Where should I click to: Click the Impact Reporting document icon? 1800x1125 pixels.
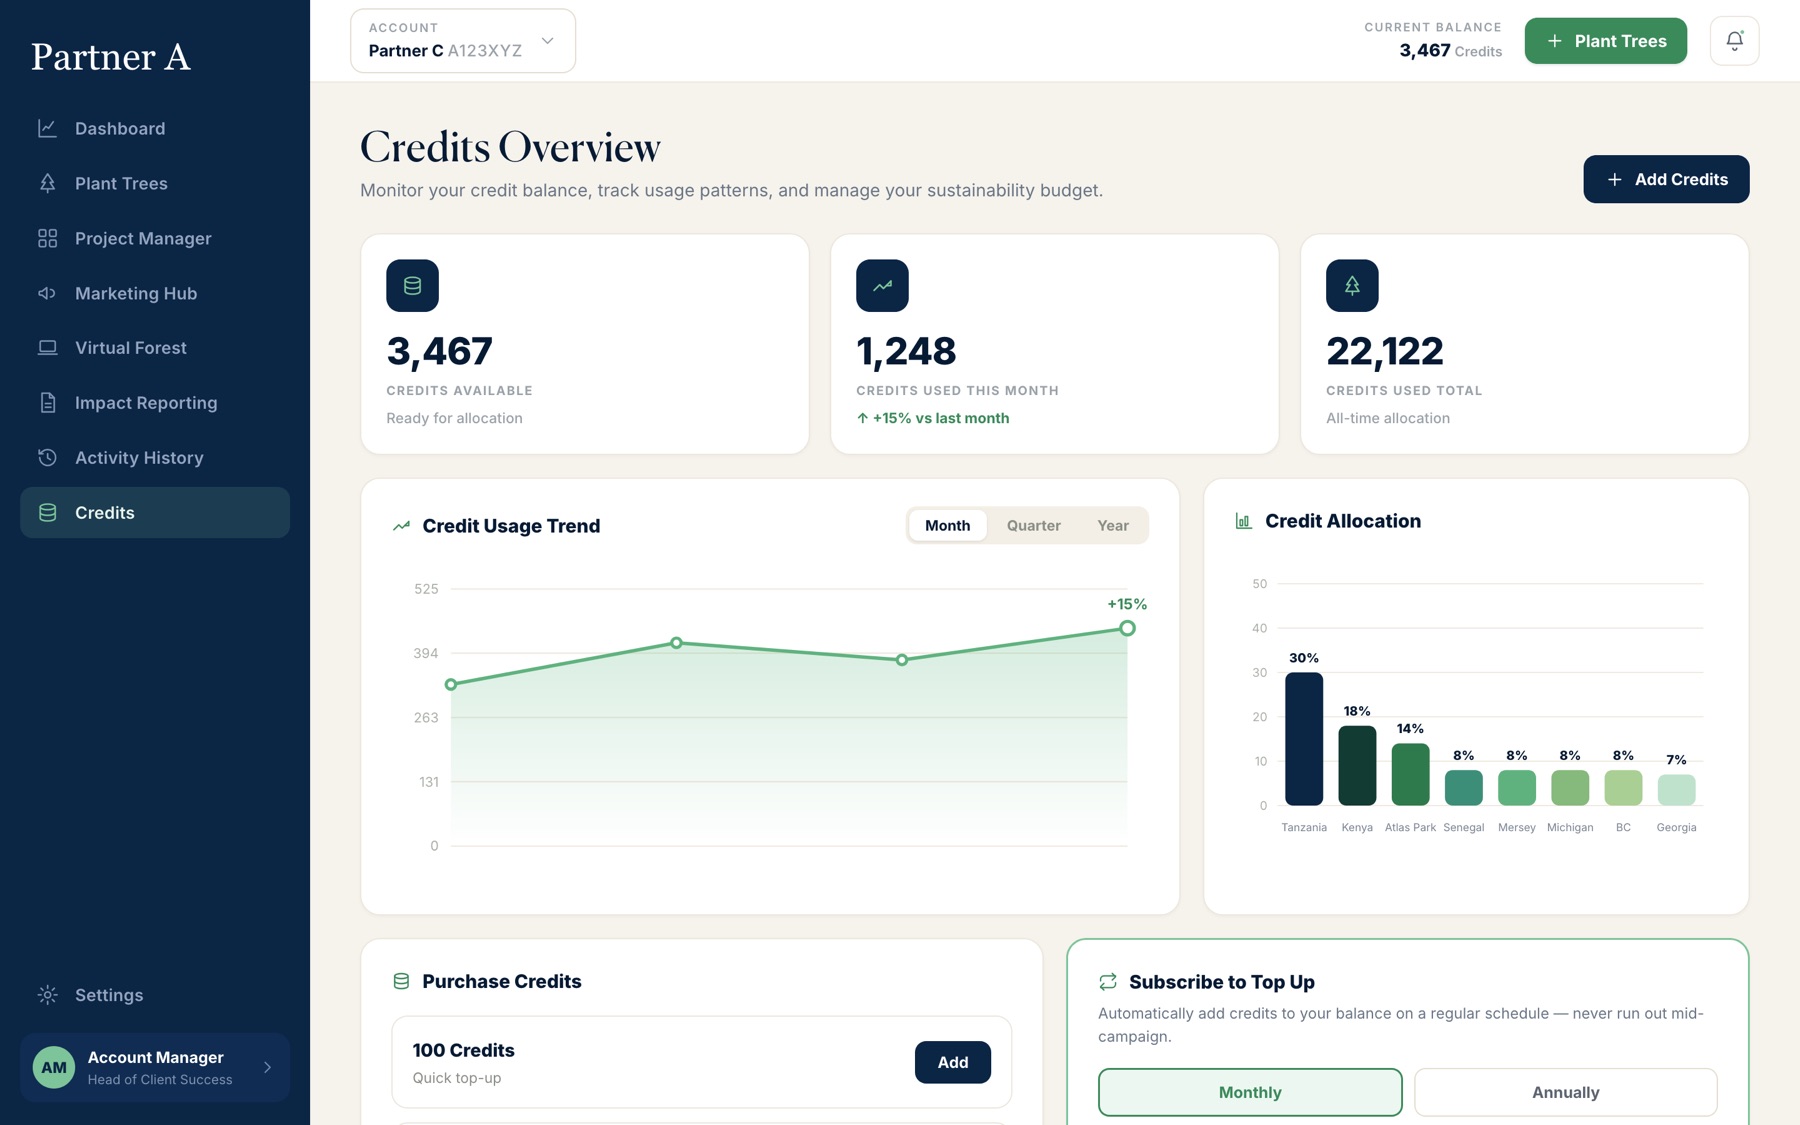(47, 403)
